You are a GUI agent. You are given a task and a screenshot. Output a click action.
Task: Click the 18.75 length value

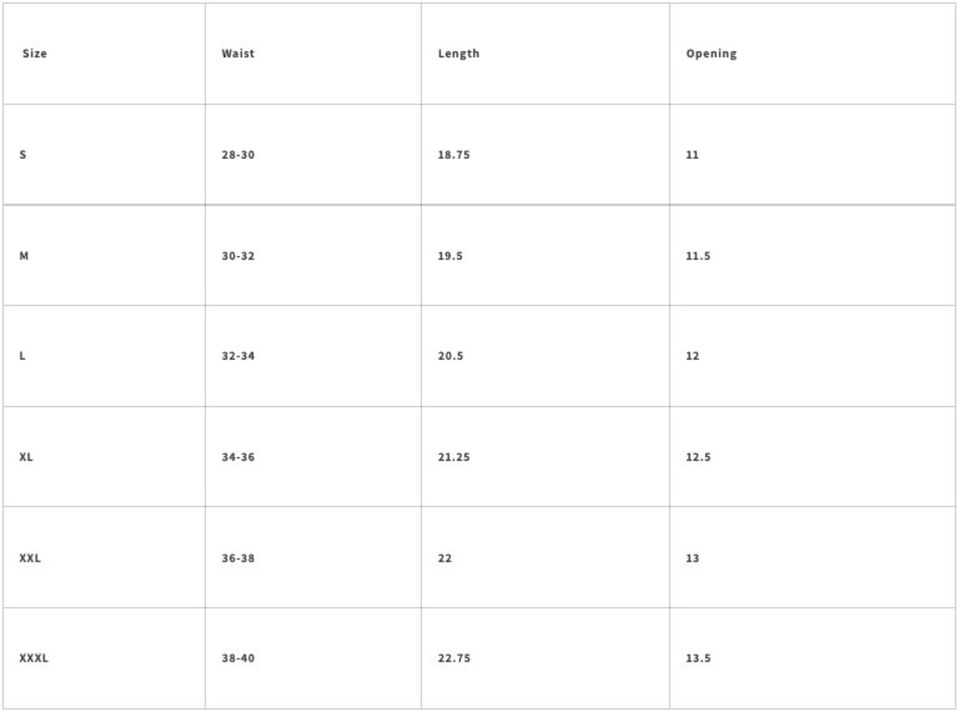point(454,155)
